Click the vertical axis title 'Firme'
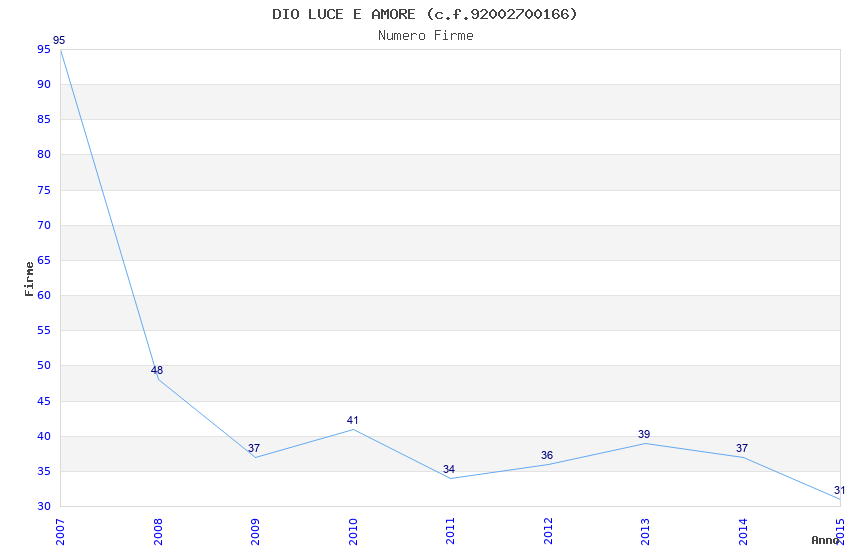This screenshot has width=850, height=550. tap(29, 279)
